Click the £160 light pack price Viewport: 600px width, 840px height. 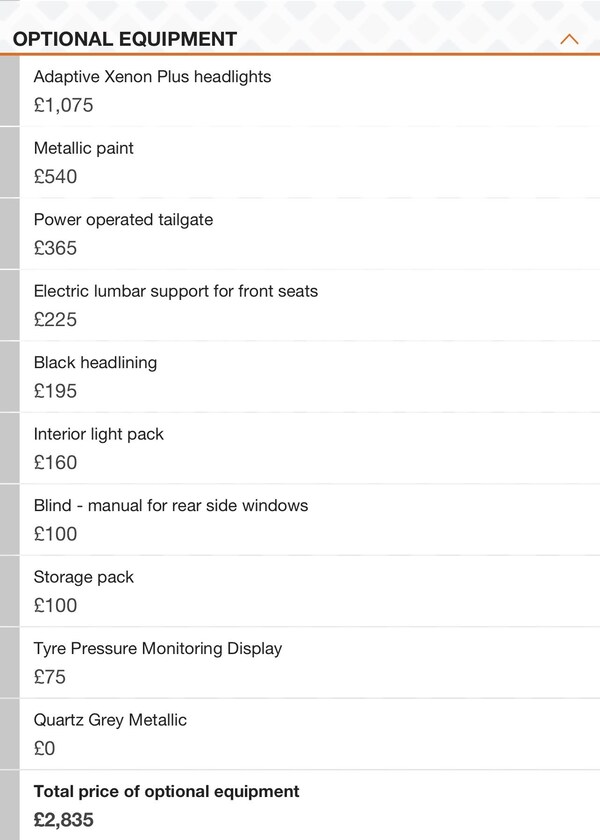pyautogui.click(x=55, y=463)
